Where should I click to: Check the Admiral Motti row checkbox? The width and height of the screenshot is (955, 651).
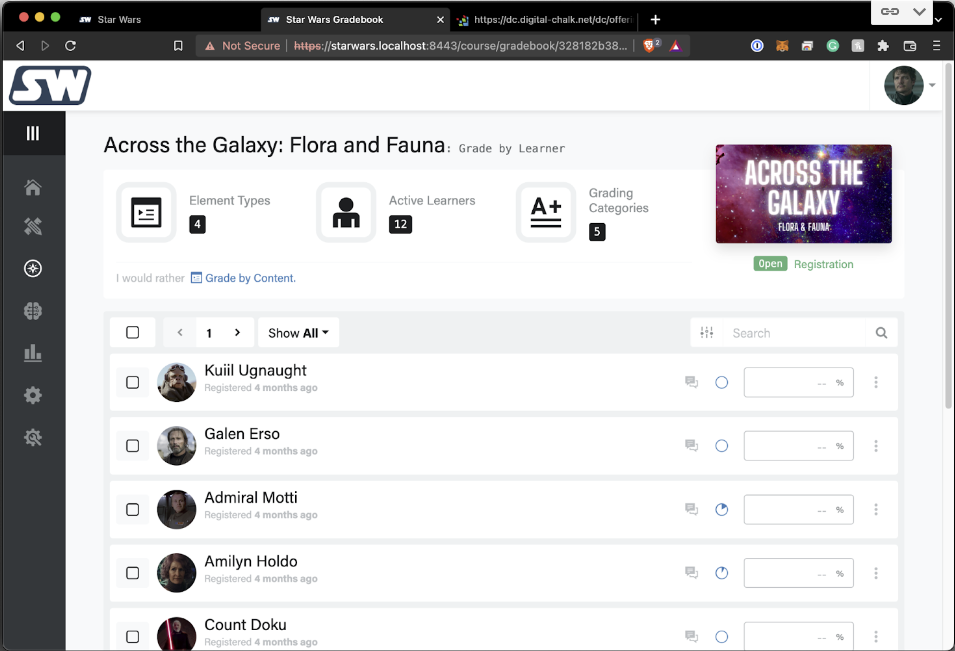tap(132, 509)
